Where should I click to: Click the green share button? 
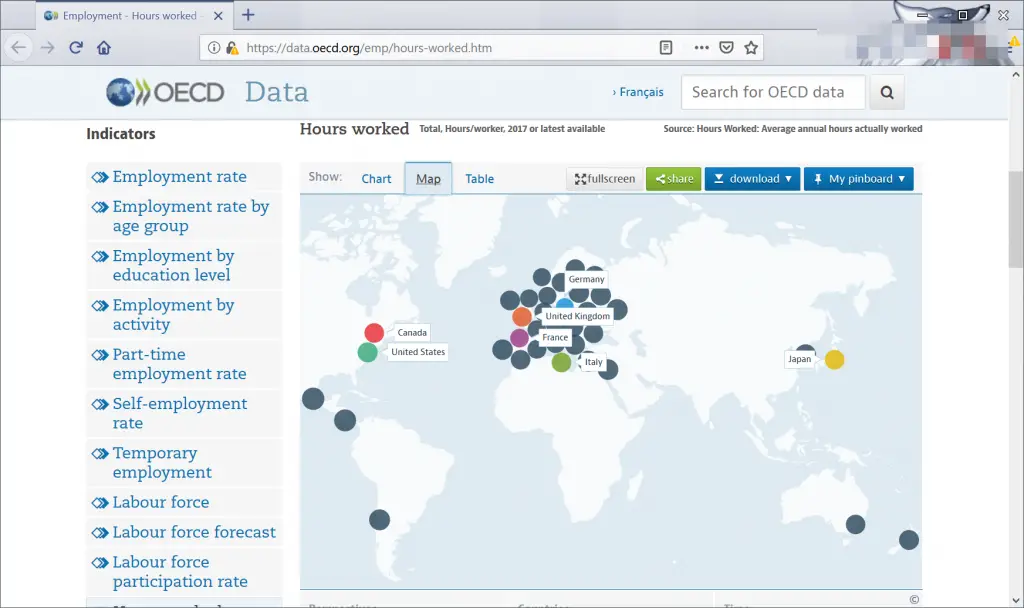click(673, 179)
